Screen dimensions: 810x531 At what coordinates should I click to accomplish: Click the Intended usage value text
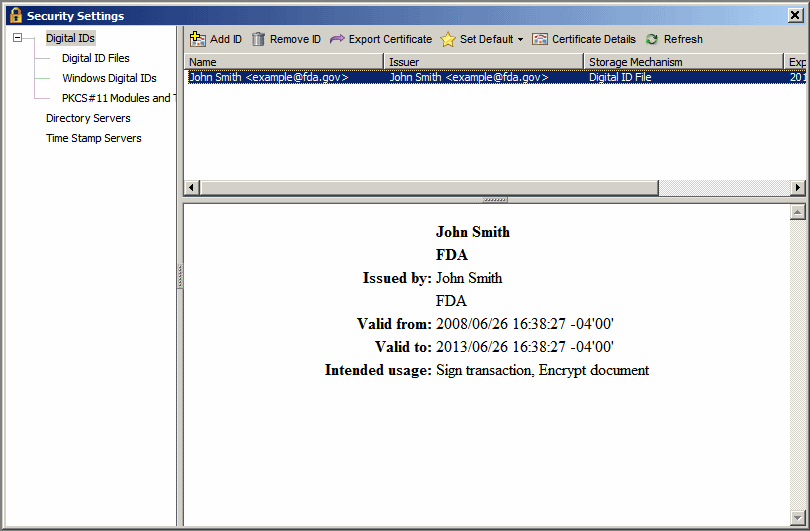(542, 370)
